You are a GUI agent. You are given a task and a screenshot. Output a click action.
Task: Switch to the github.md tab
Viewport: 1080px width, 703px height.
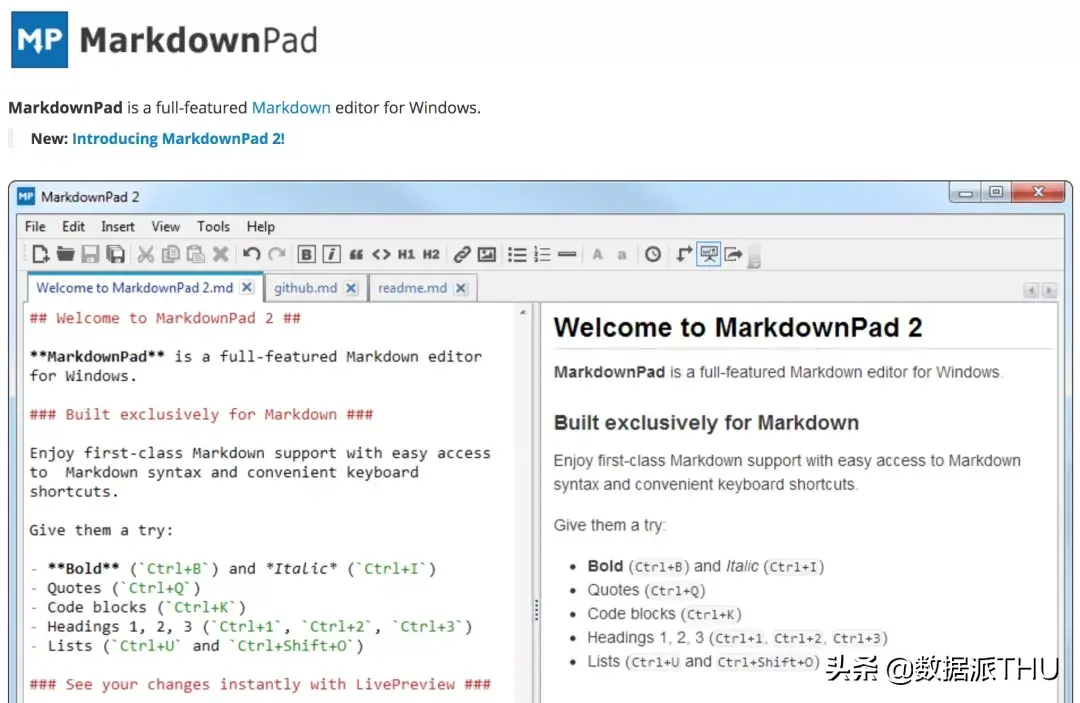(x=305, y=288)
